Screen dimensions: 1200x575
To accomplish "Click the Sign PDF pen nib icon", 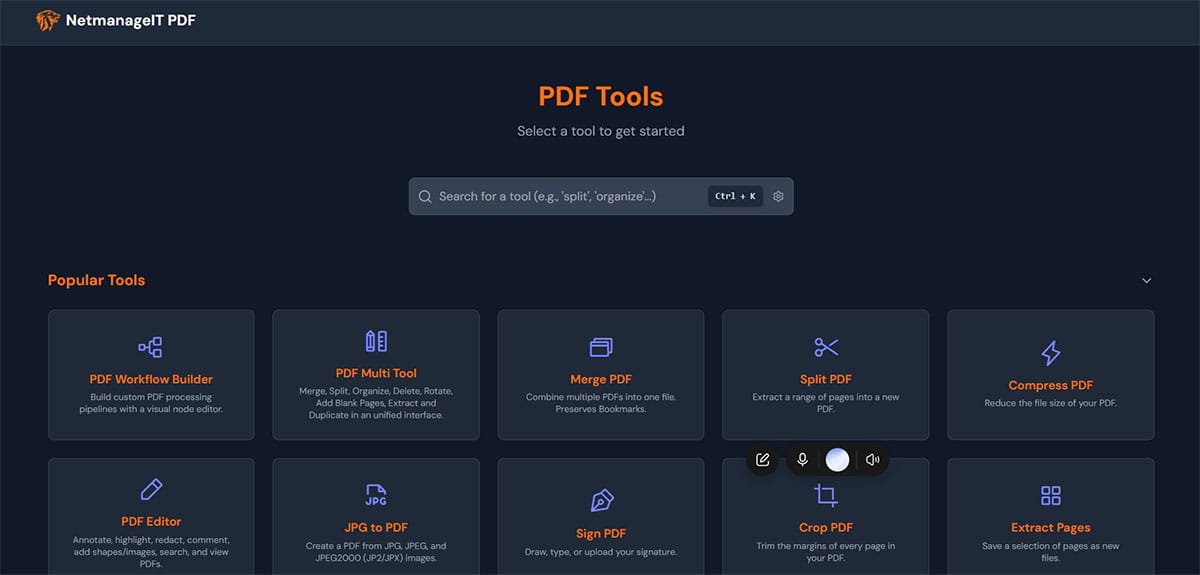I will pyautogui.click(x=601, y=501).
